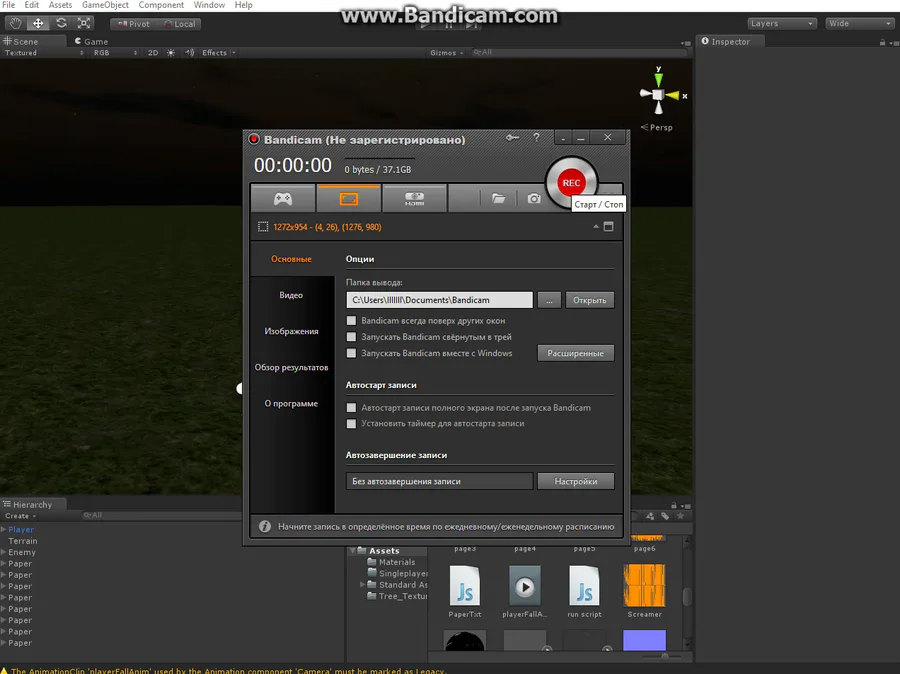Image resolution: width=900 pixels, height=674 pixels.
Task: Switch to Bandicam HDMI device mode
Action: (x=414, y=199)
